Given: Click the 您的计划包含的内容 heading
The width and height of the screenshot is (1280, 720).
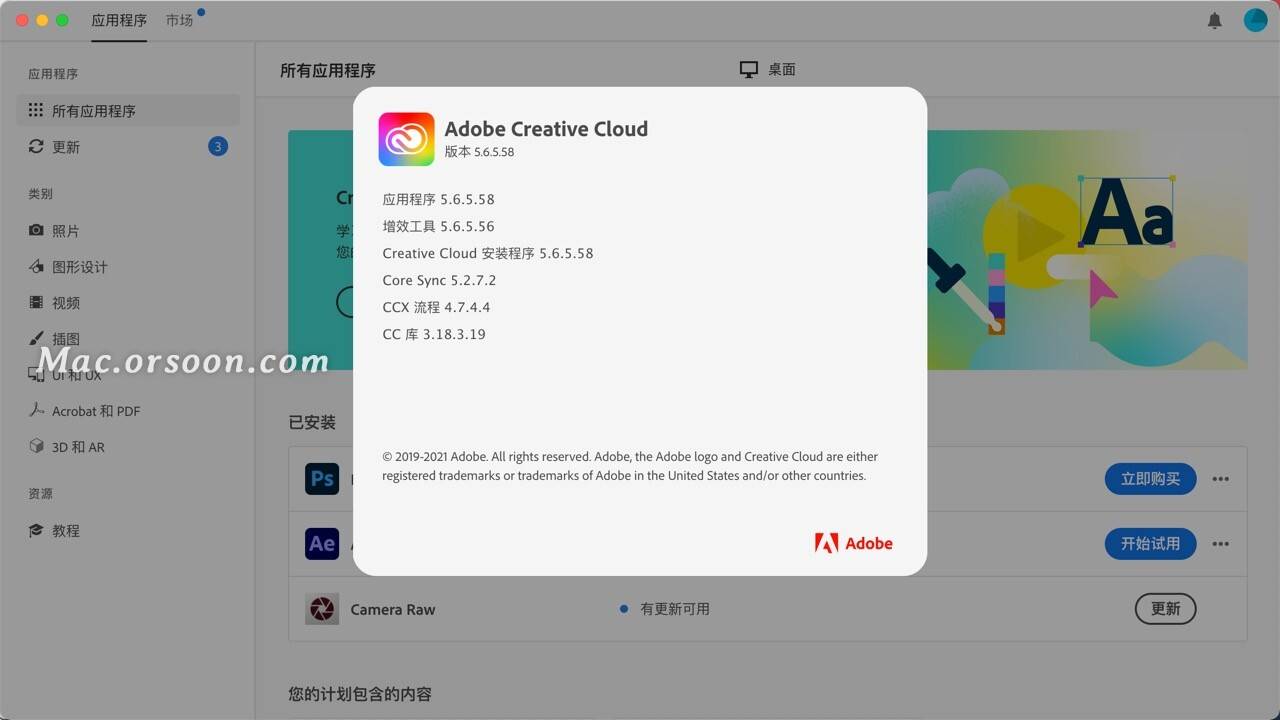Looking at the screenshot, I should point(360,694).
